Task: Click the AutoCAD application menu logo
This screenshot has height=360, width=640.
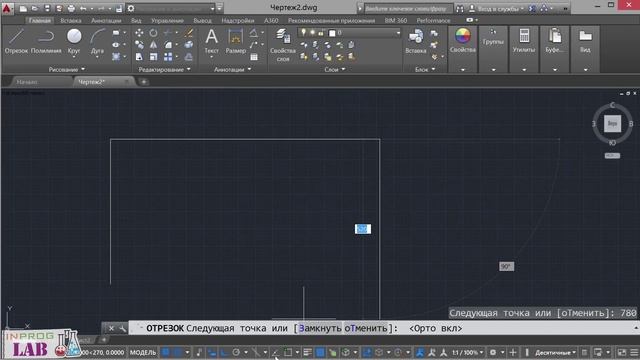Action: 7,8
